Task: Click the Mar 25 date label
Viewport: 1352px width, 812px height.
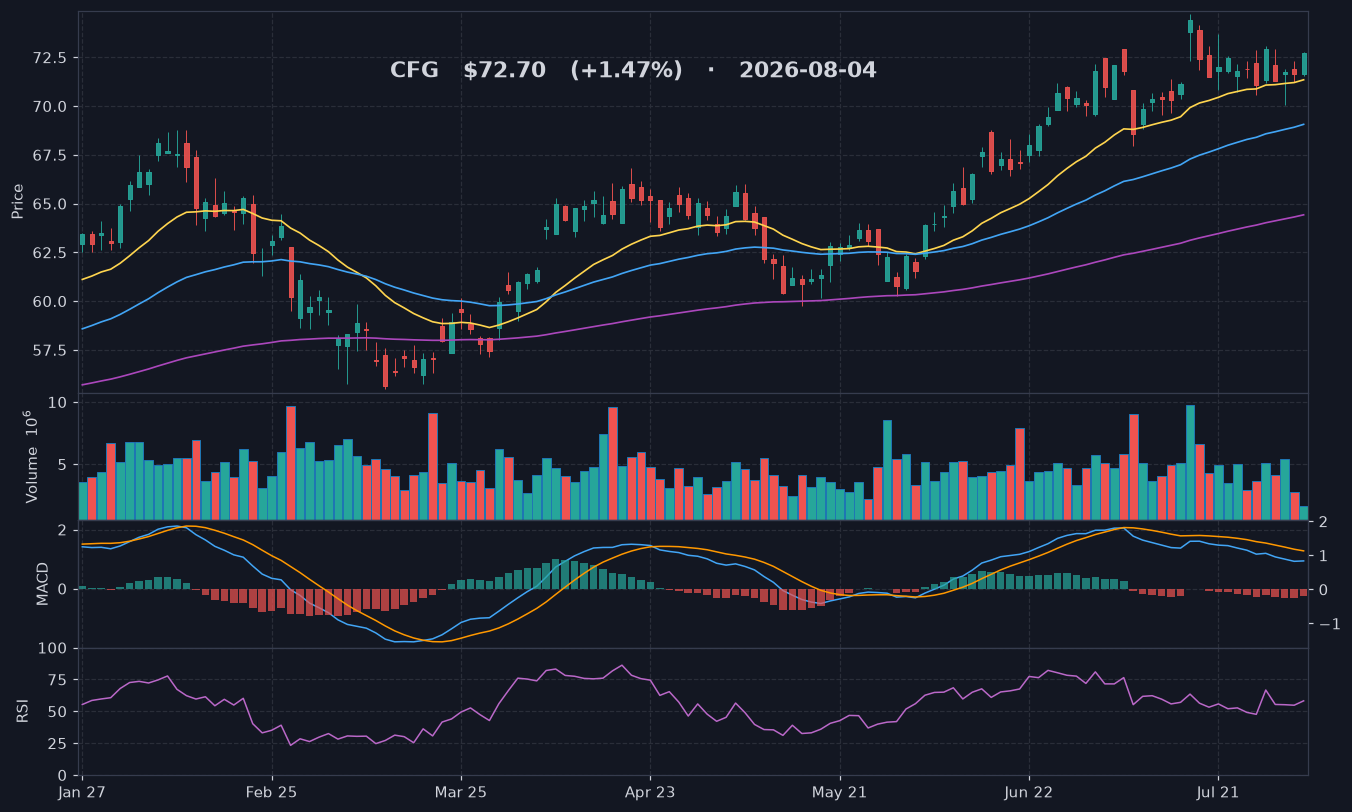Action: [x=461, y=792]
